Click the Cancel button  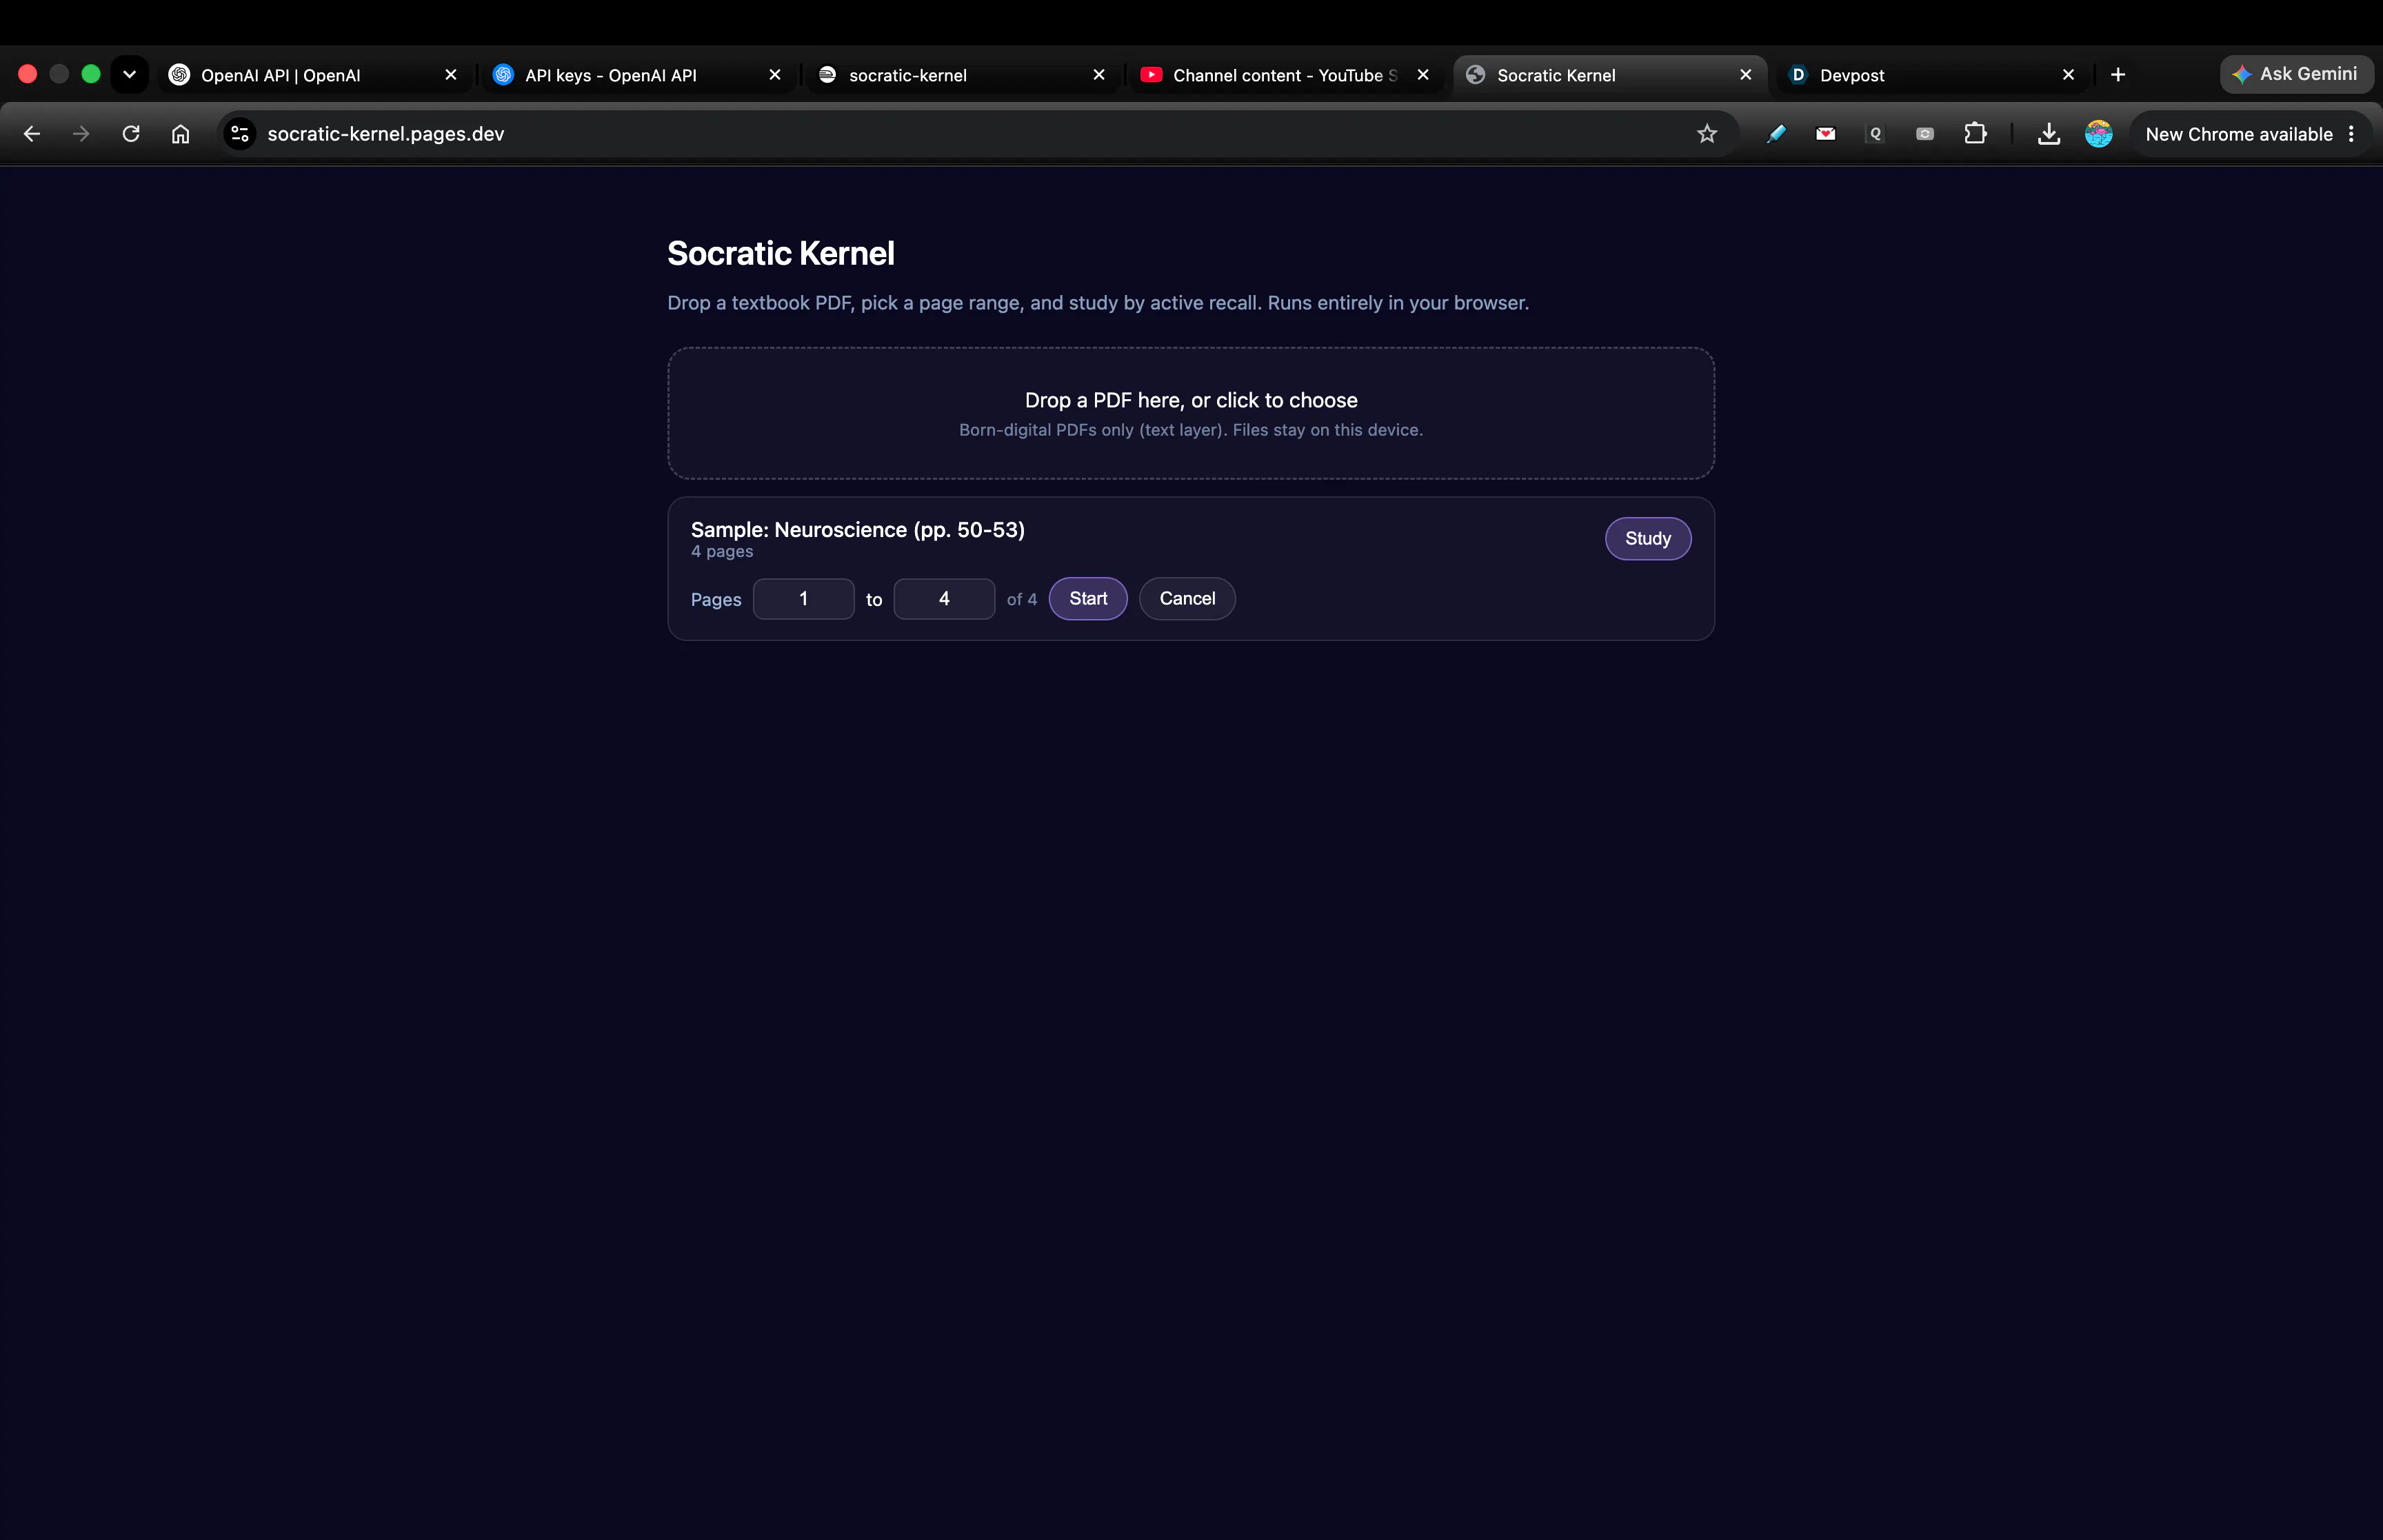click(1187, 599)
